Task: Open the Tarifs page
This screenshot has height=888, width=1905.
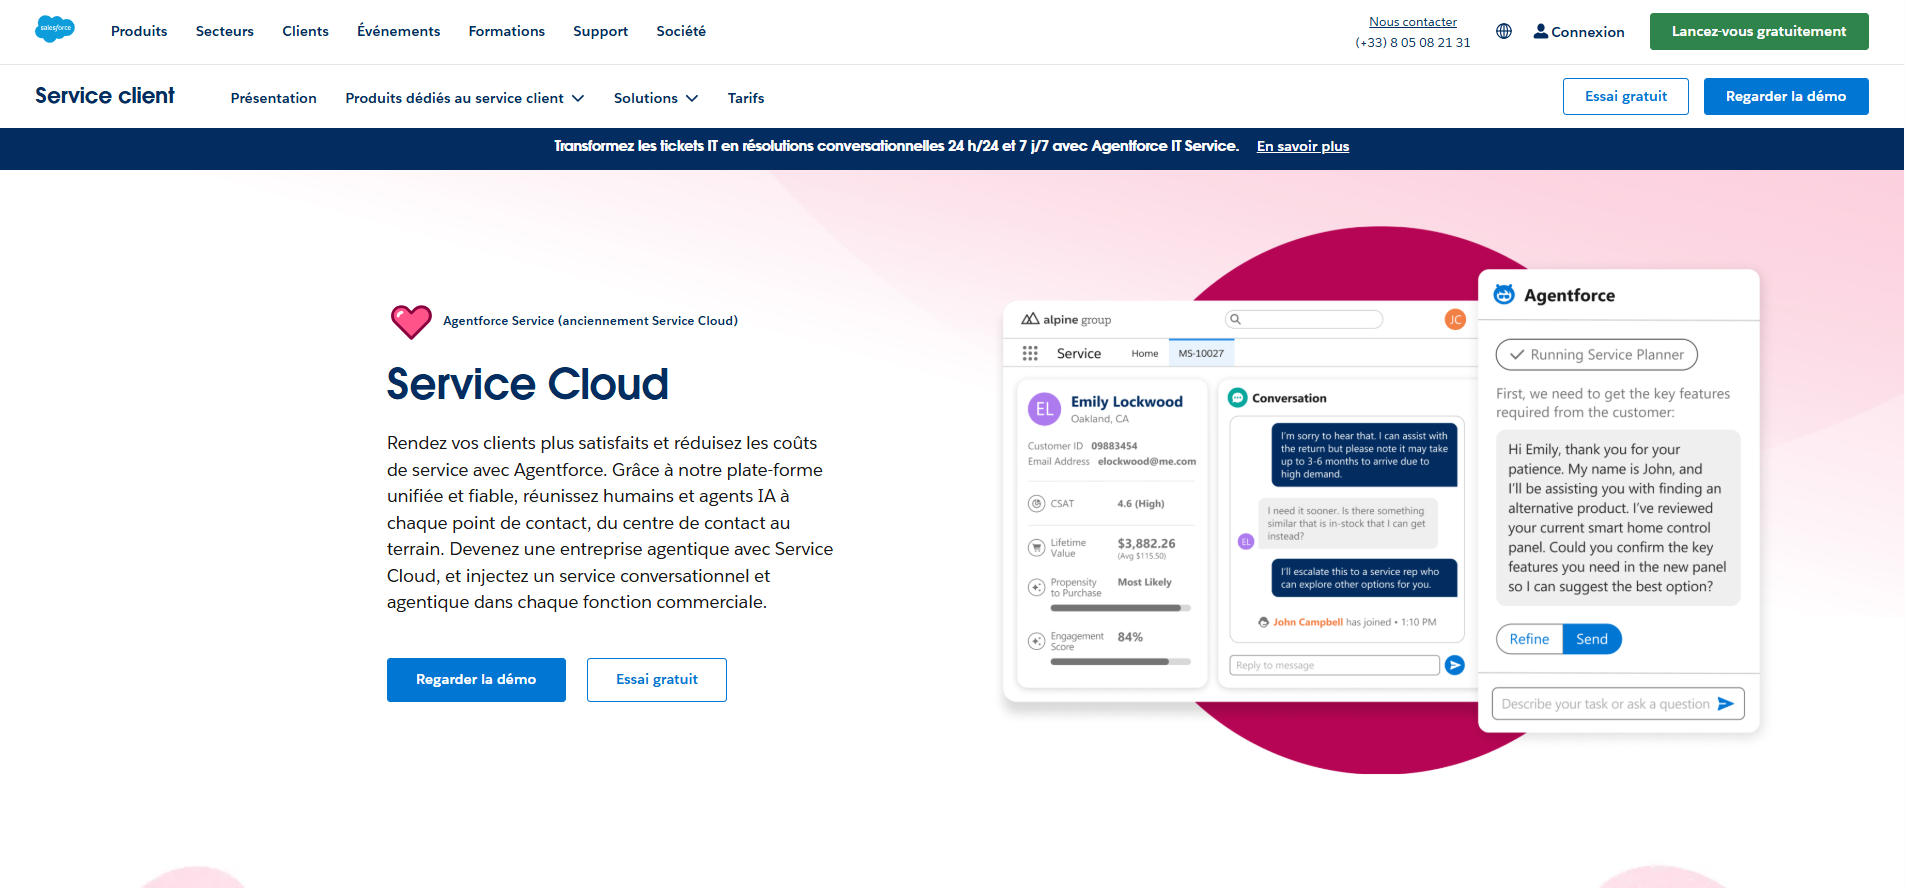Action: point(746,98)
